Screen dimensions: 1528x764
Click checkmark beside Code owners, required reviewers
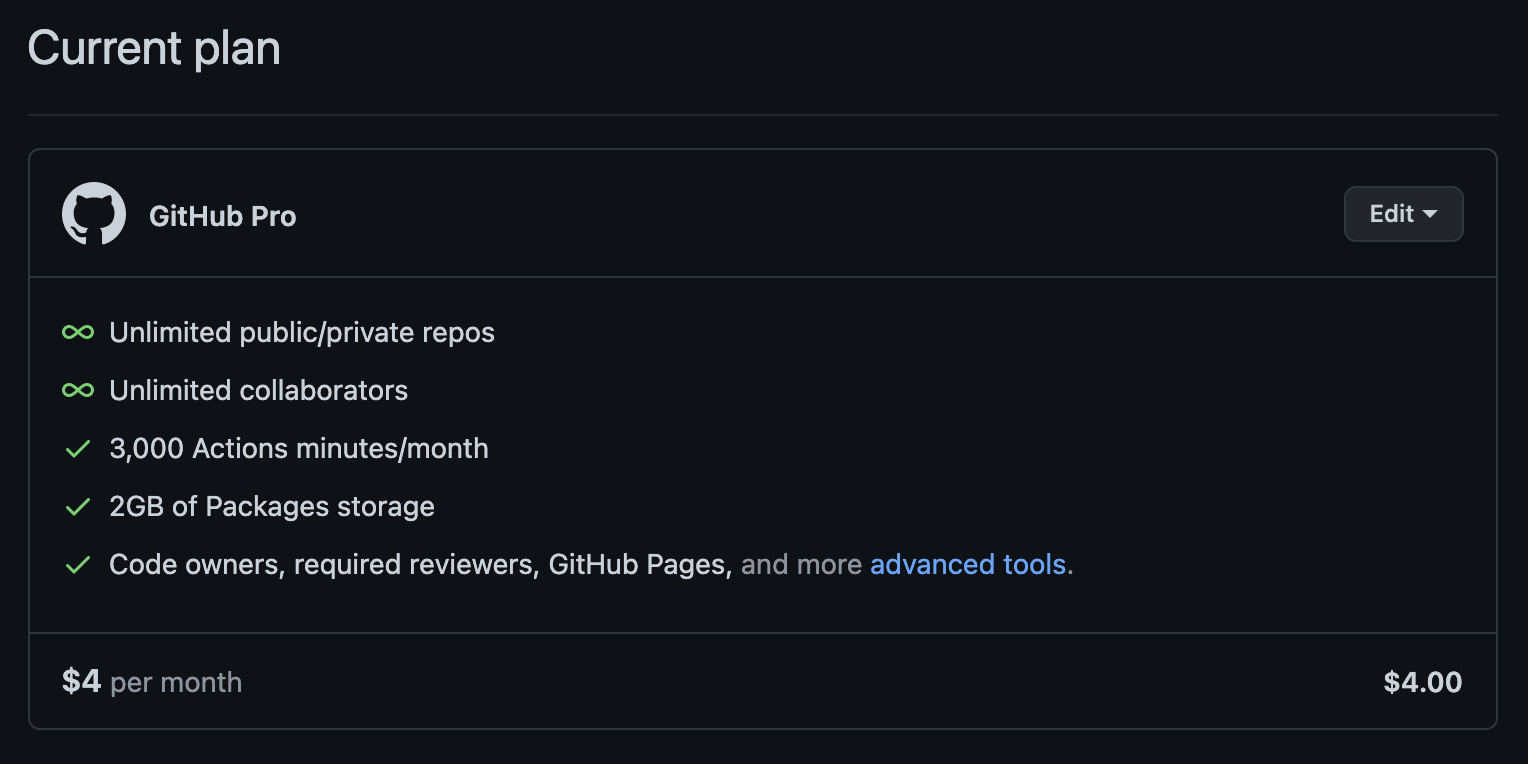point(78,565)
